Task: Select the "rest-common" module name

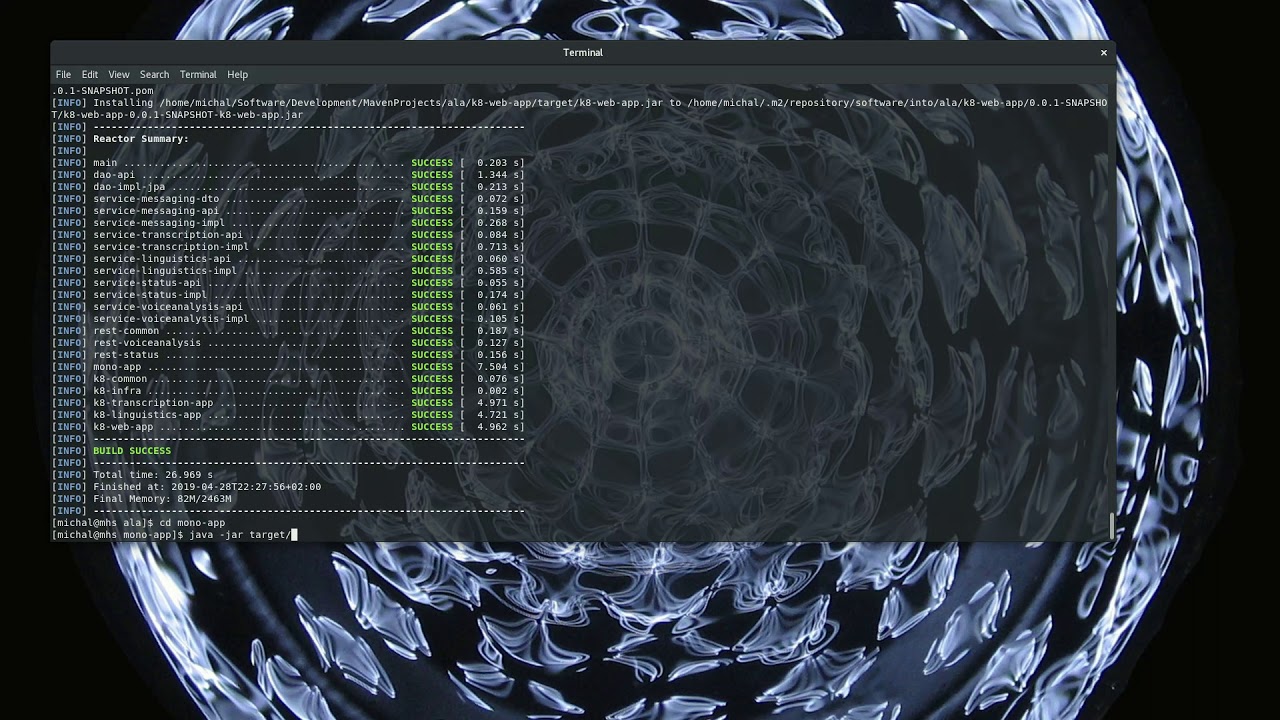Action: tap(126, 331)
